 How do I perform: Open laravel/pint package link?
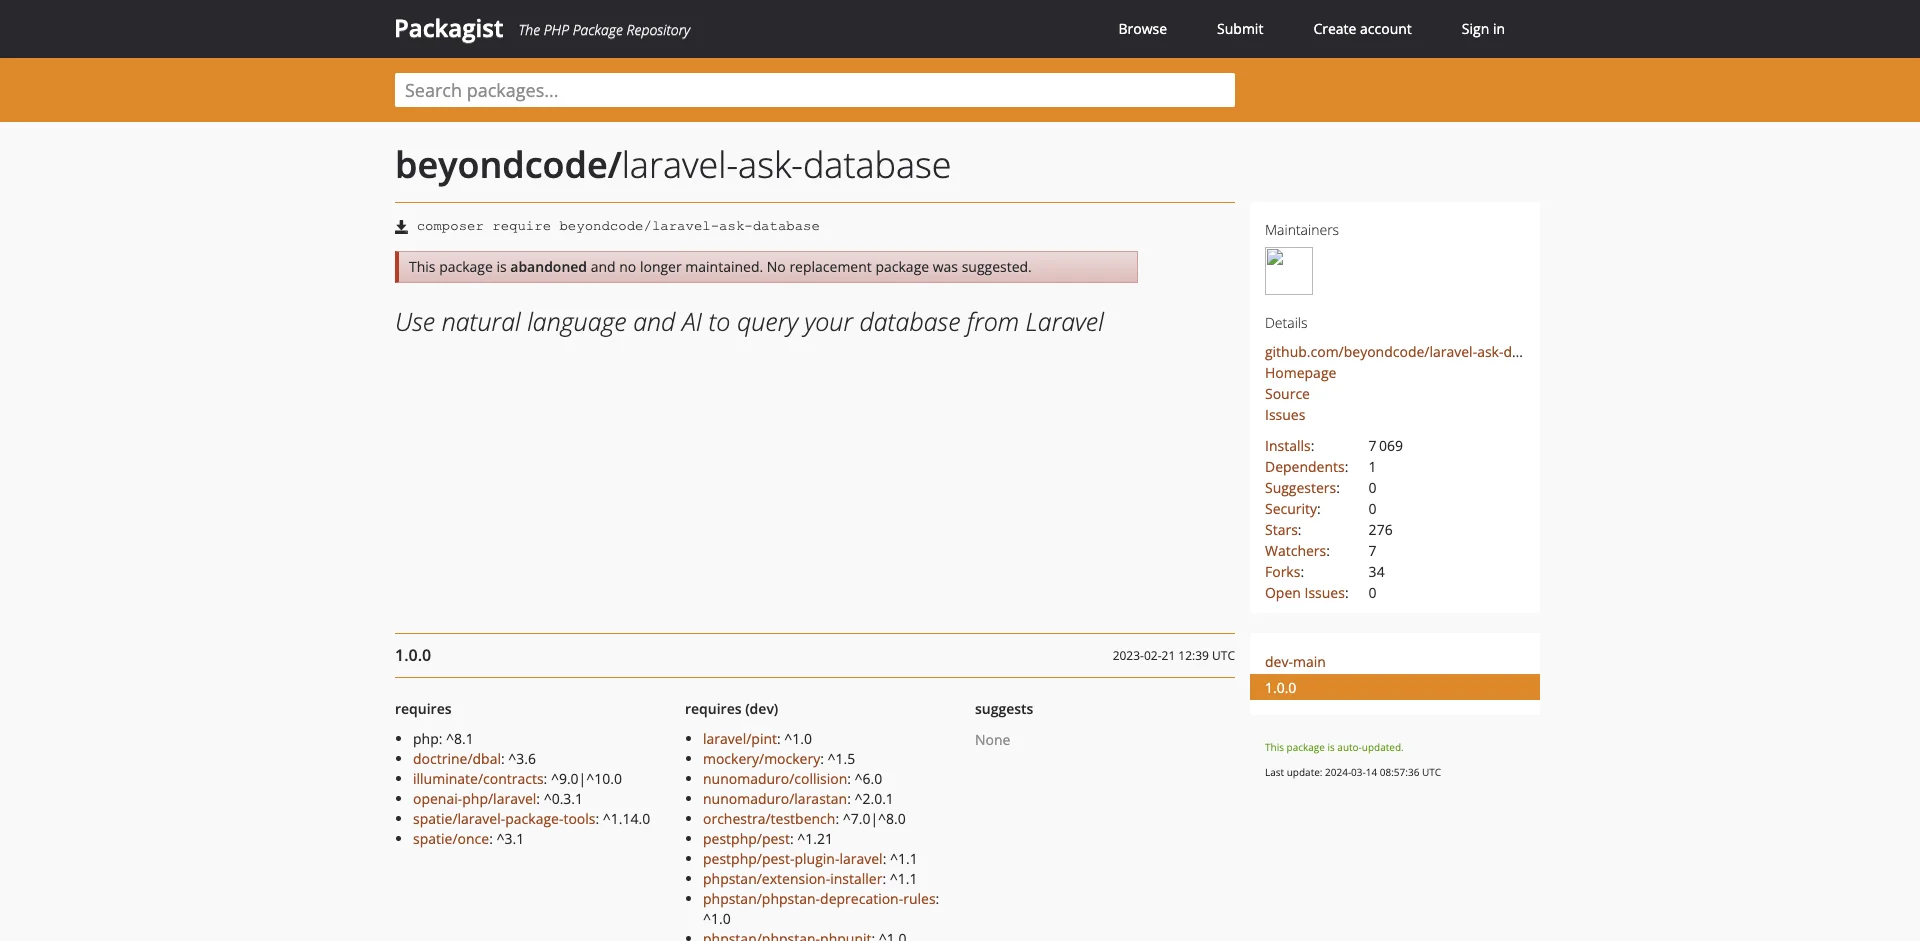[x=740, y=739]
